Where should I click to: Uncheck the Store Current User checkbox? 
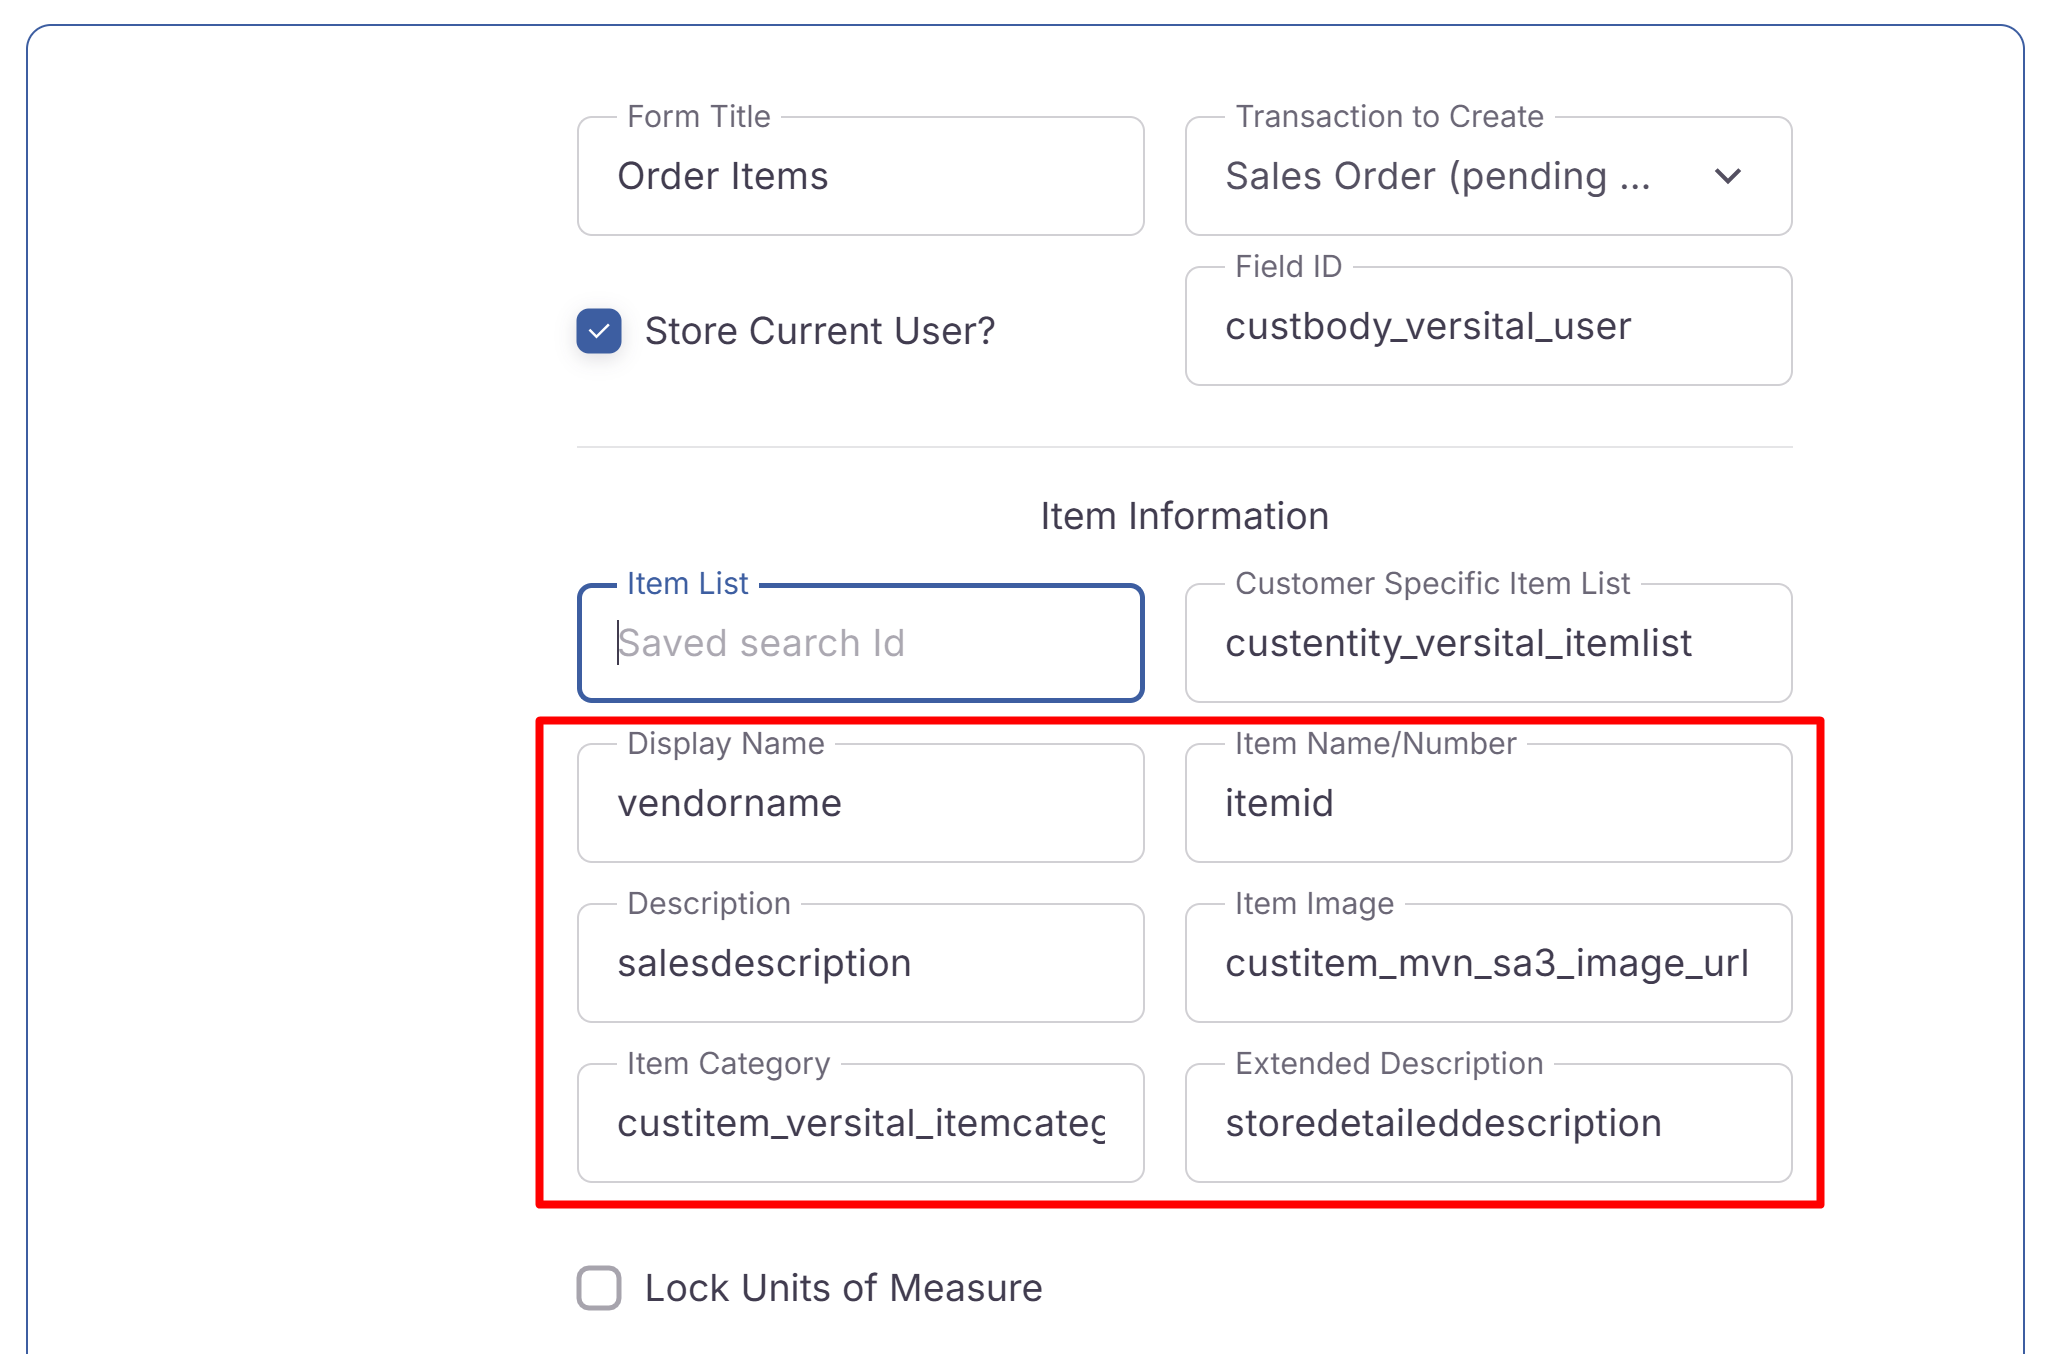tap(598, 331)
